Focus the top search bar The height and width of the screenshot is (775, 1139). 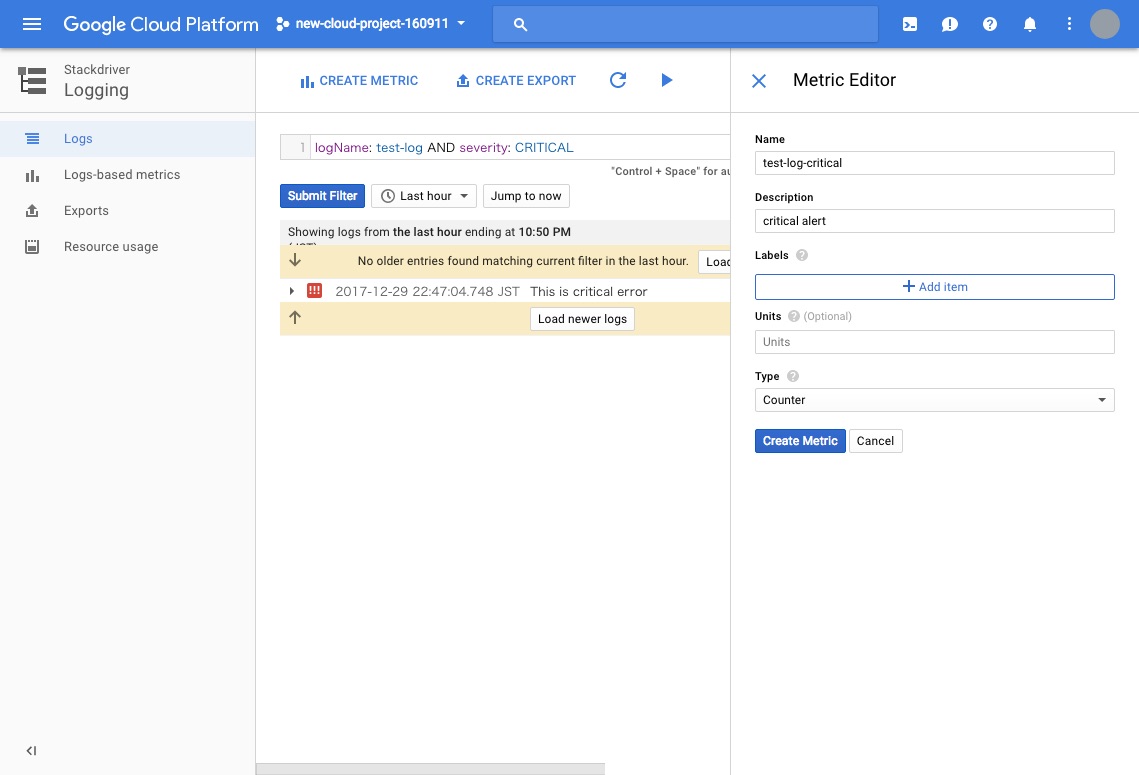click(685, 24)
